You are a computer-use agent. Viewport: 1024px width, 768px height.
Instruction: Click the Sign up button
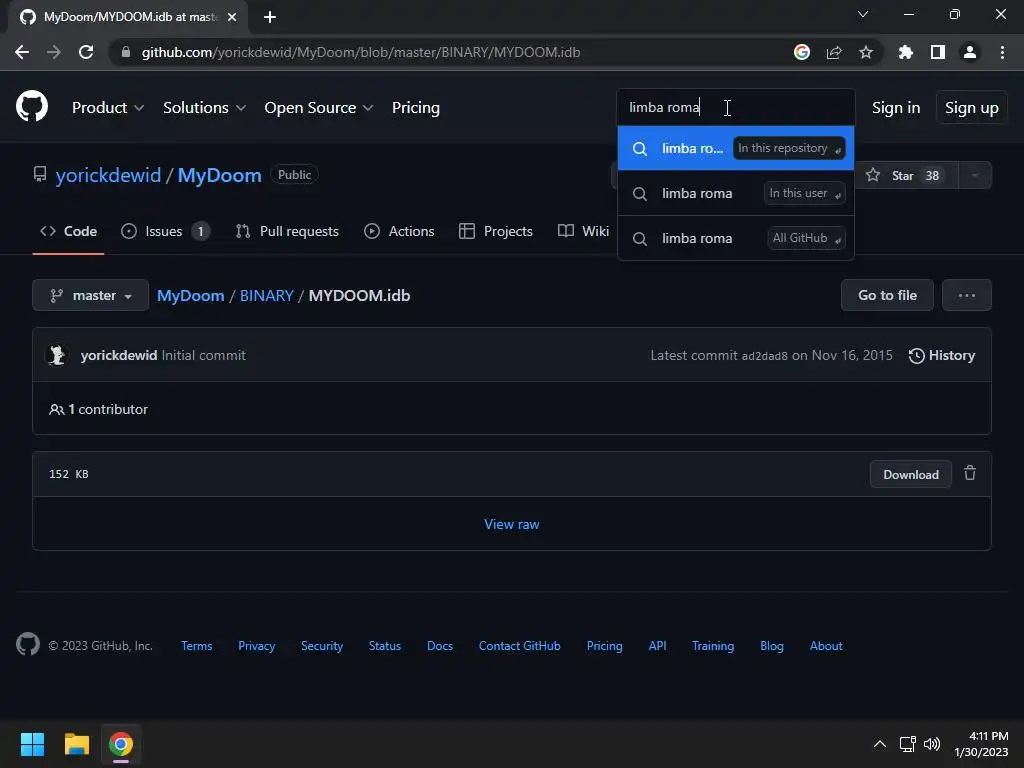(971, 108)
